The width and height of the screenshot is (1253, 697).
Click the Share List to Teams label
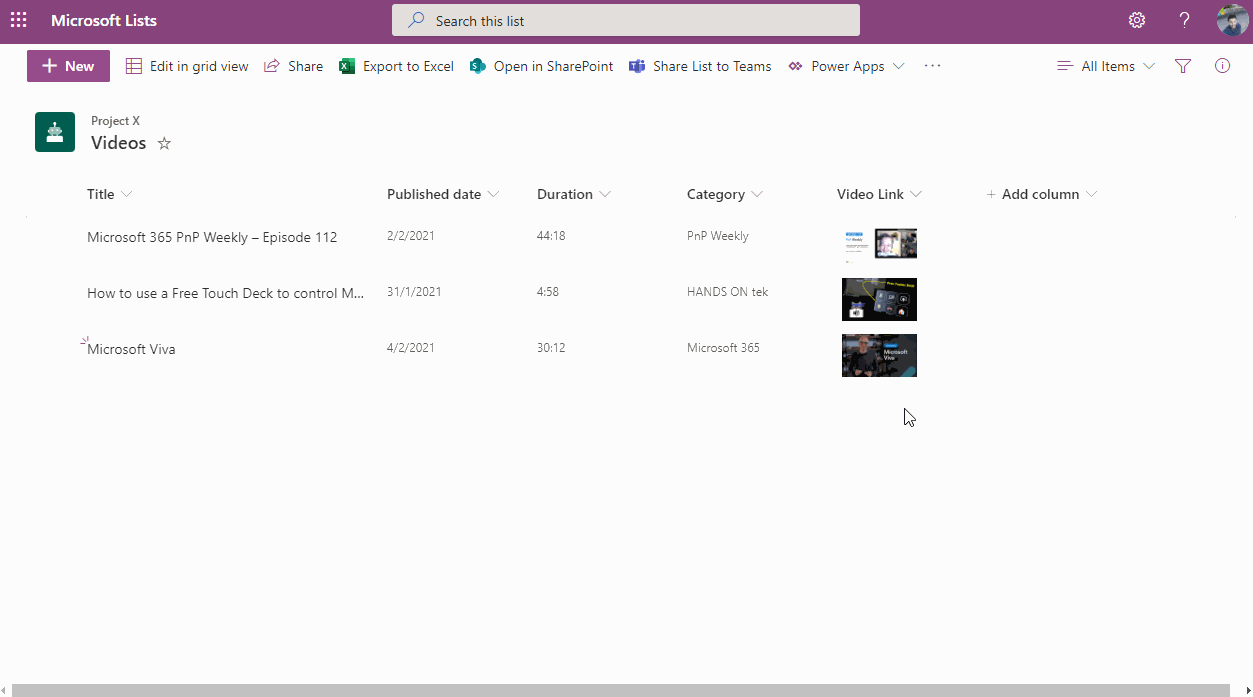point(712,66)
